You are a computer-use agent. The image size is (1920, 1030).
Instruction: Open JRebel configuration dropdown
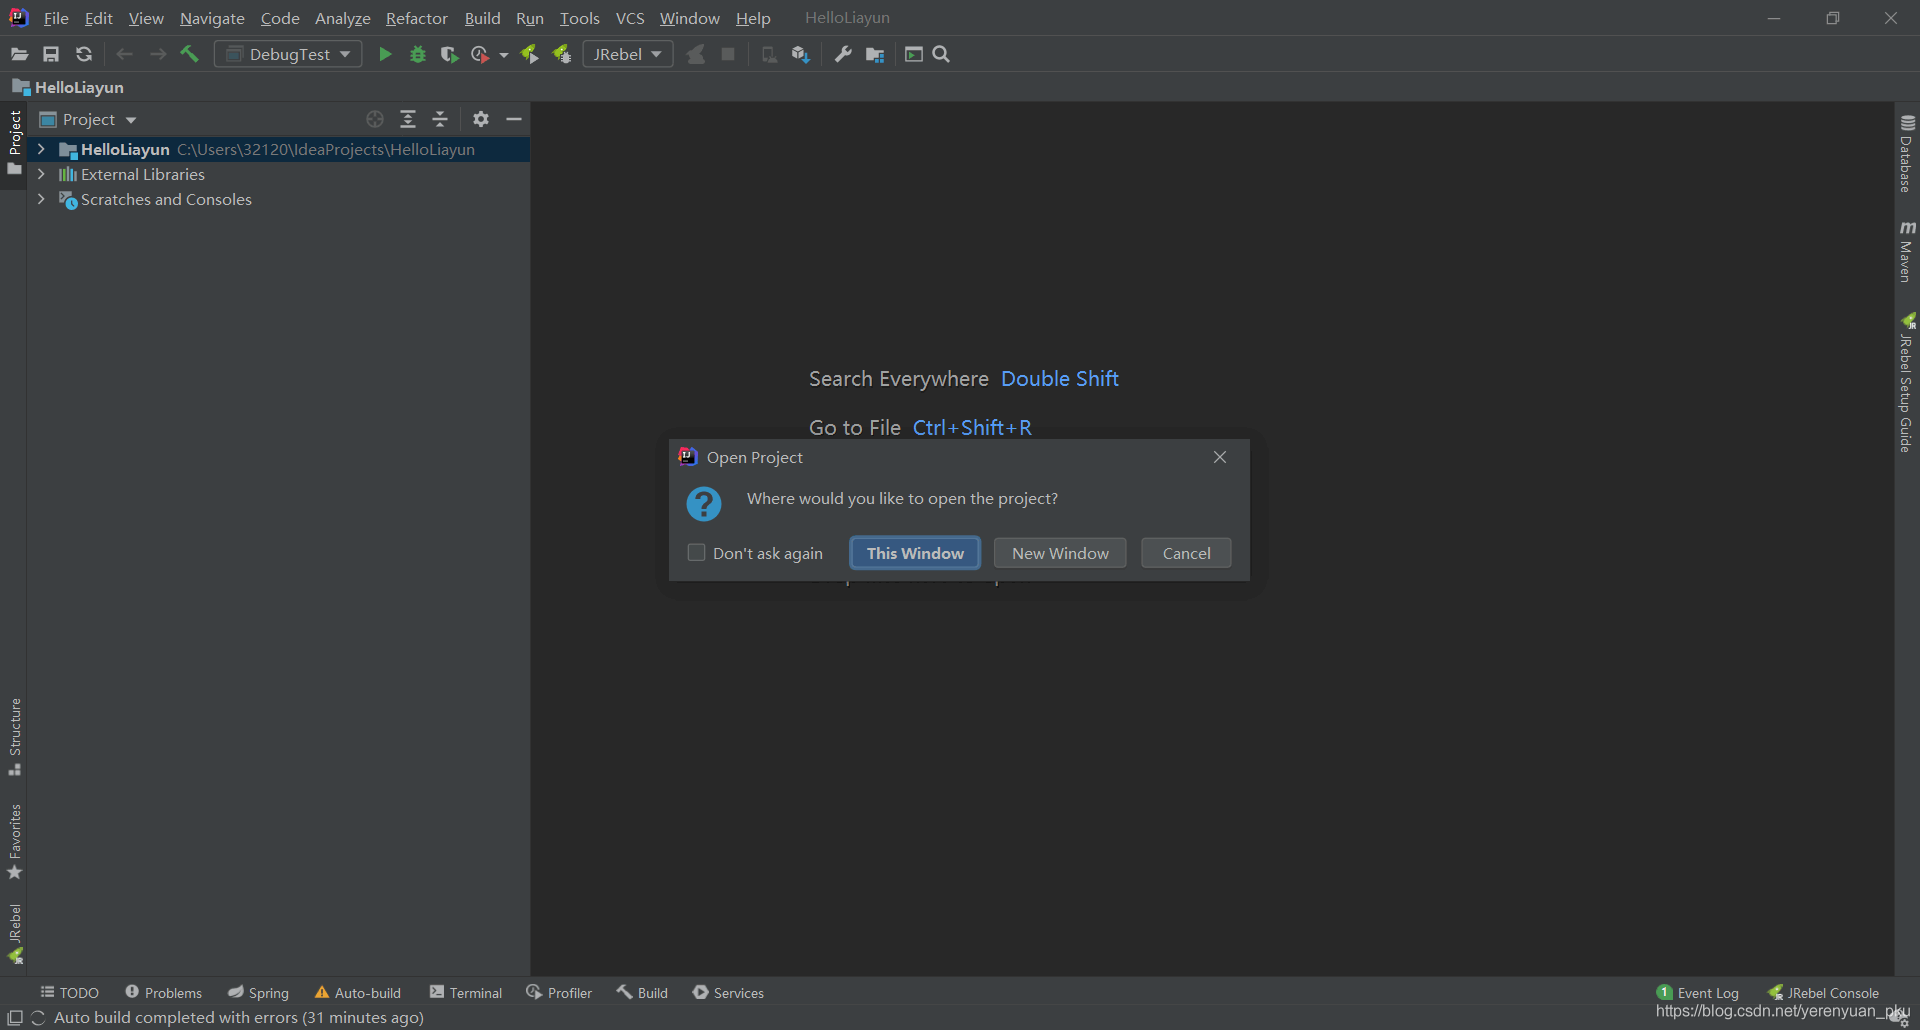pyautogui.click(x=628, y=54)
